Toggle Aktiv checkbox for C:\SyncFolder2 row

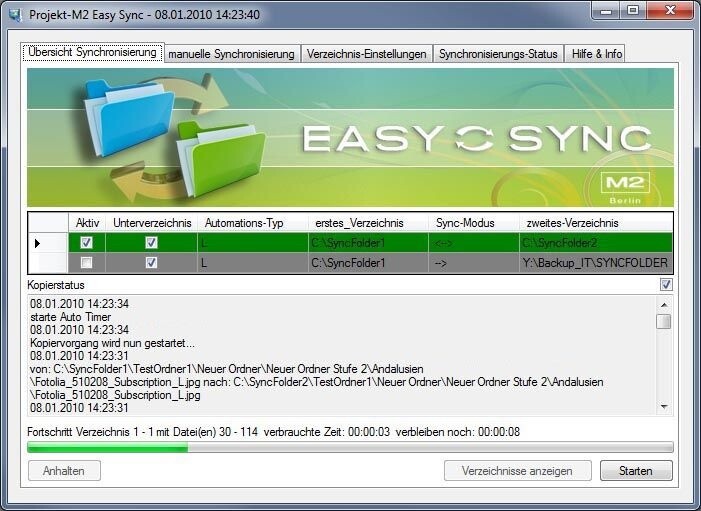tap(86, 243)
